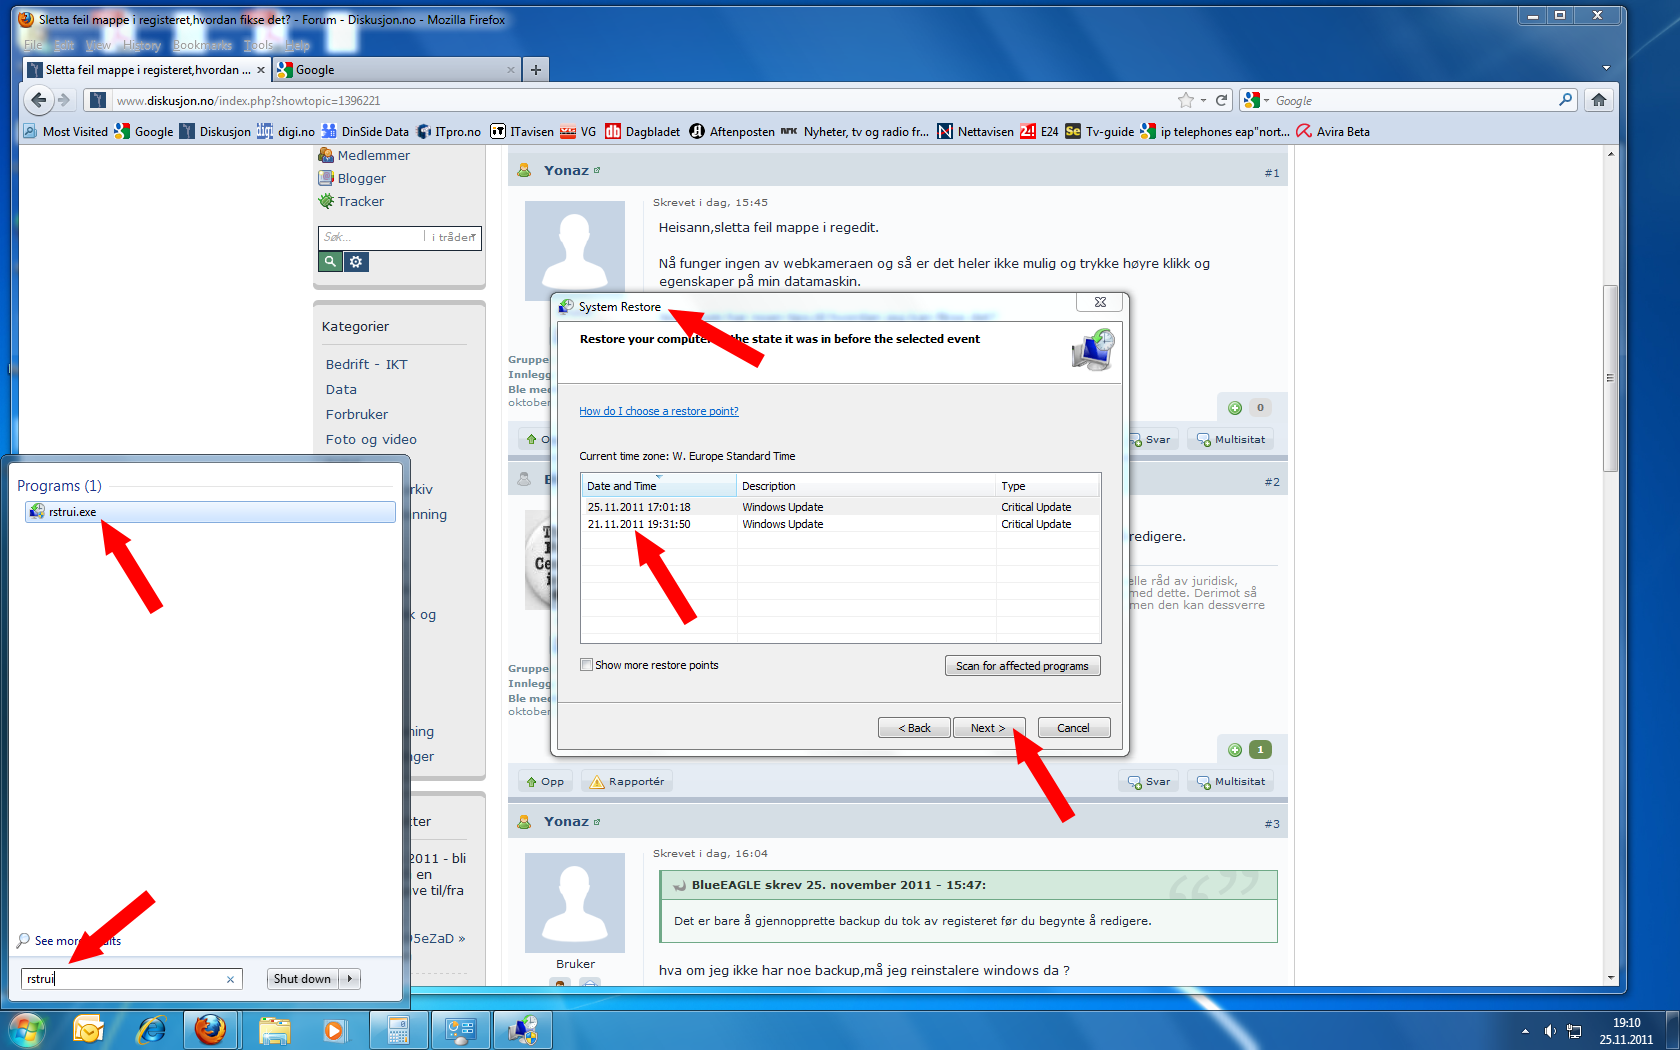Enable Show more restore points checkbox
Image resolution: width=1680 pixels, height=1050 pixels.
pos(587,665)
